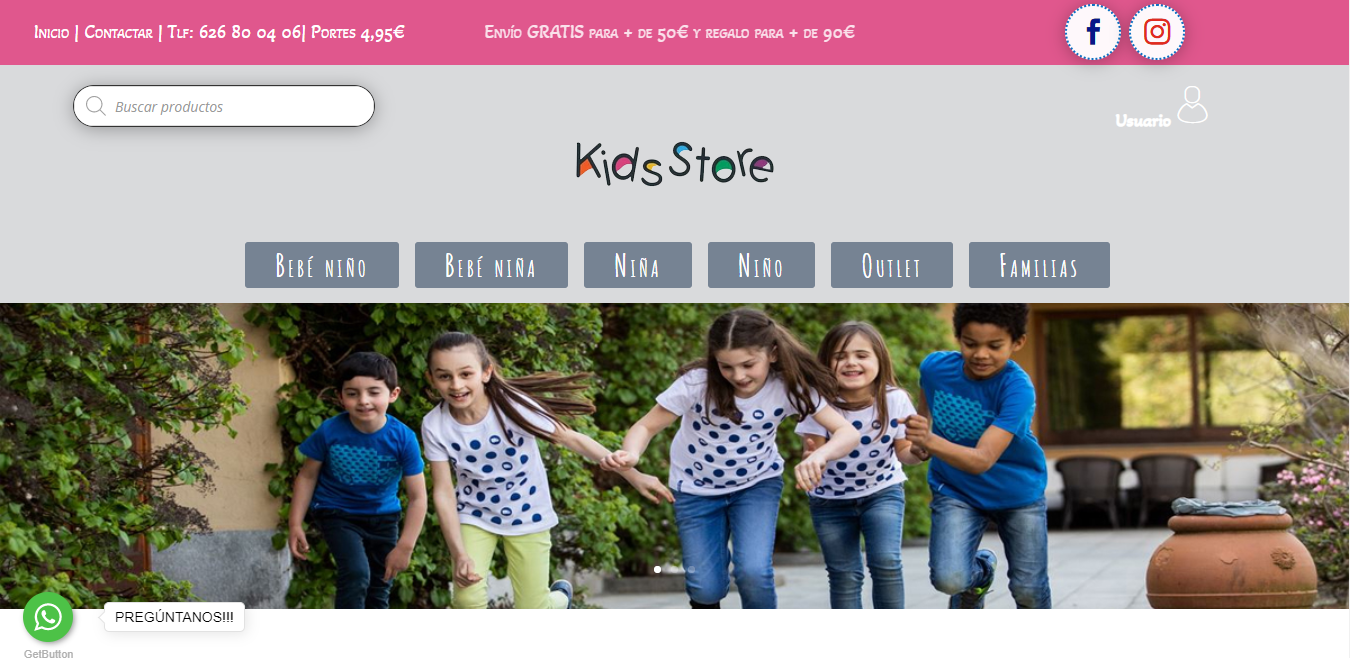1350x658 pixels.
Task: Open the Bebé niño category
Action: tap(322, 265)
